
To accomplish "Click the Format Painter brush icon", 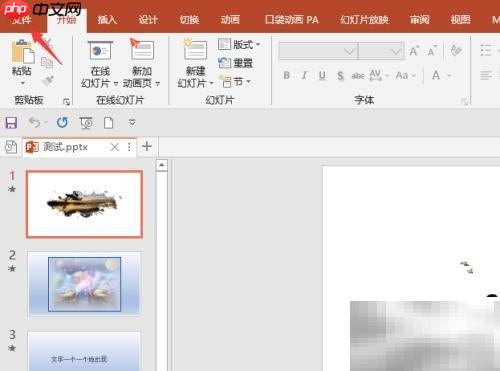I will tap(47, 81).
